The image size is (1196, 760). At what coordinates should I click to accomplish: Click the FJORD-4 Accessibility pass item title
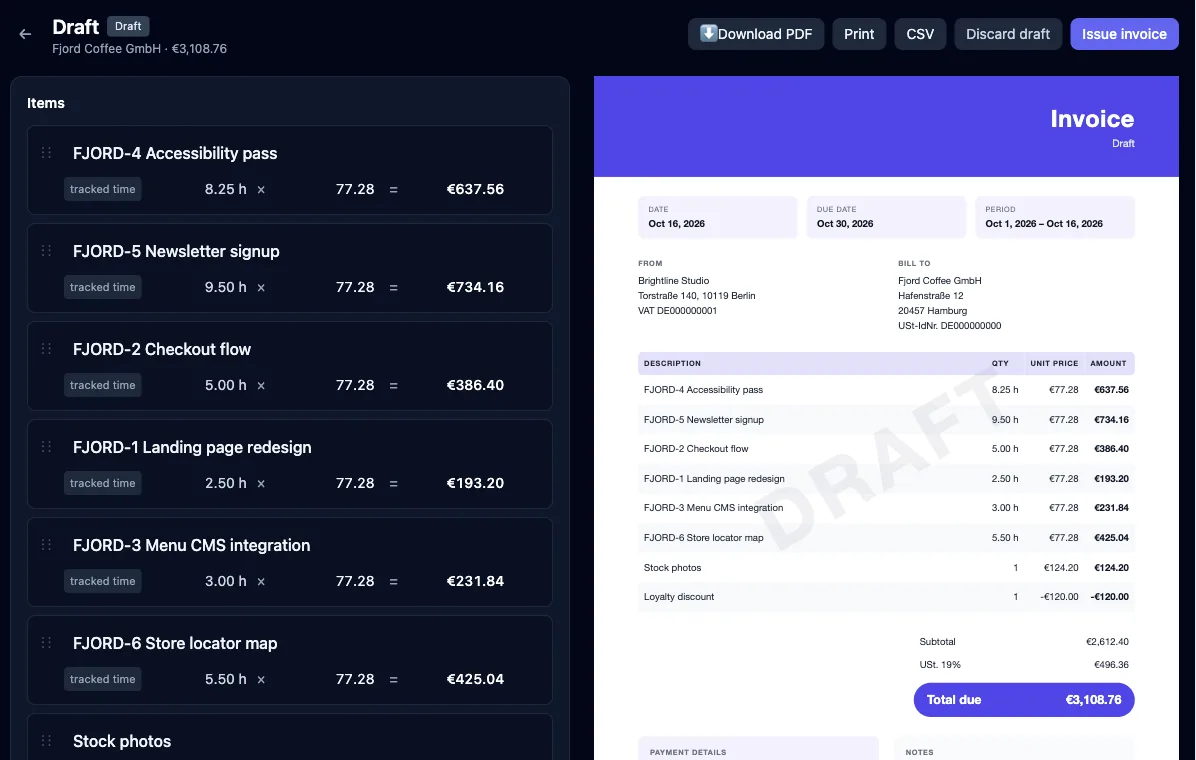[x=175, y=153]
